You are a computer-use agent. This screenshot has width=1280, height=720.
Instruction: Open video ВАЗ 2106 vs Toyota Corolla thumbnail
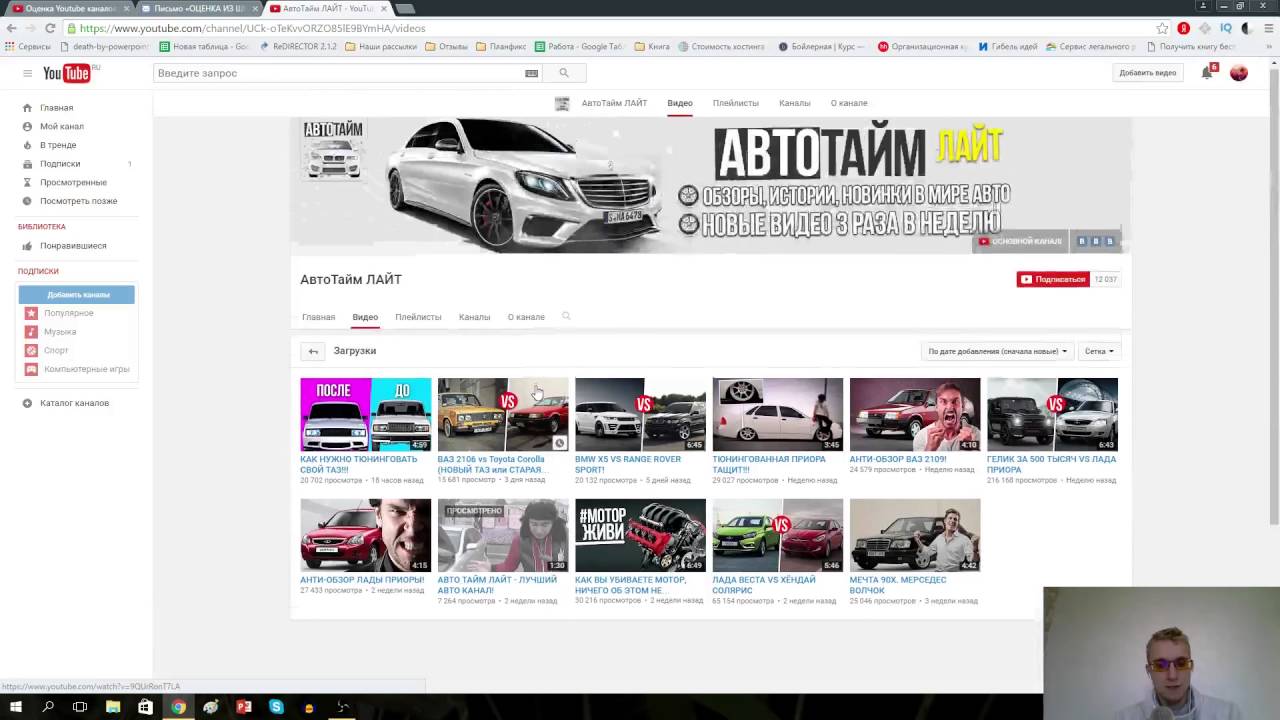click(x=503, y=414)
